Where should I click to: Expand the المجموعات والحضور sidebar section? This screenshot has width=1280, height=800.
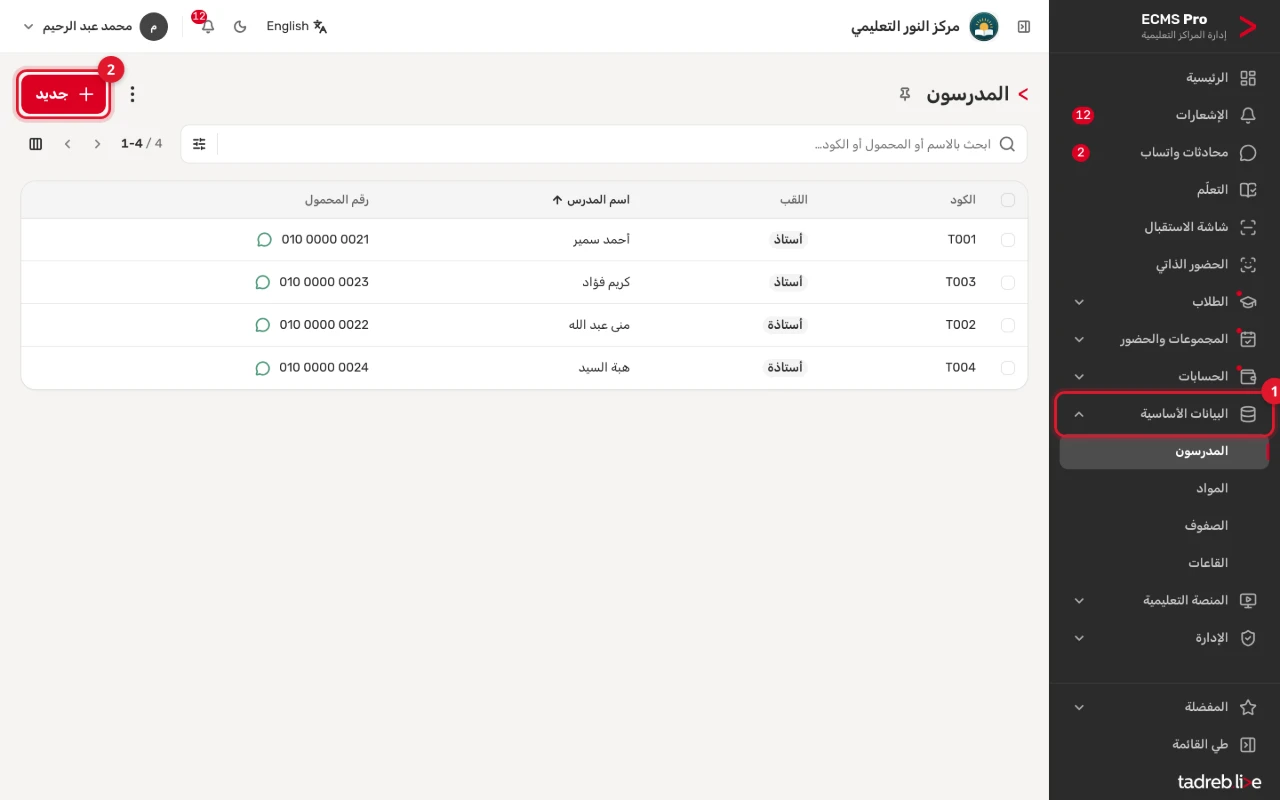point(1165,339)
